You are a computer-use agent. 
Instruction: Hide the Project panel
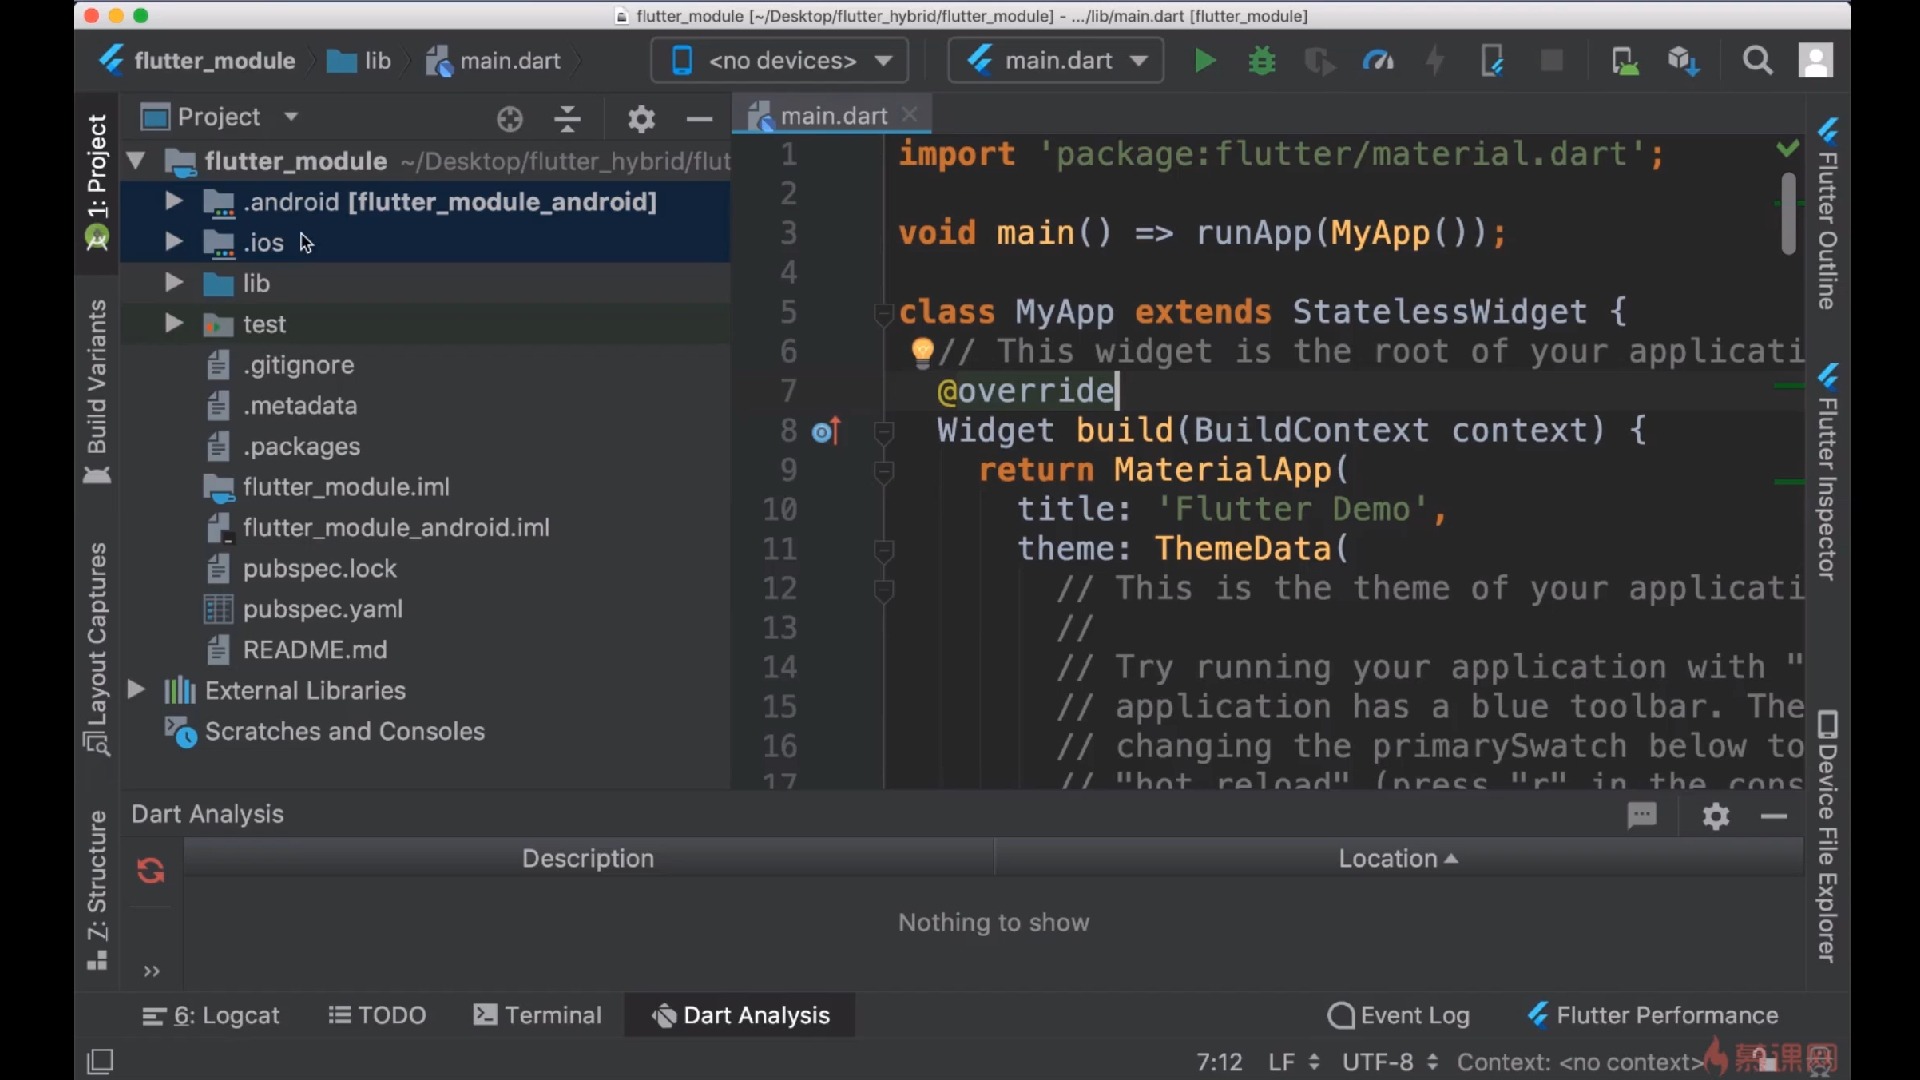tap(699, 120)
